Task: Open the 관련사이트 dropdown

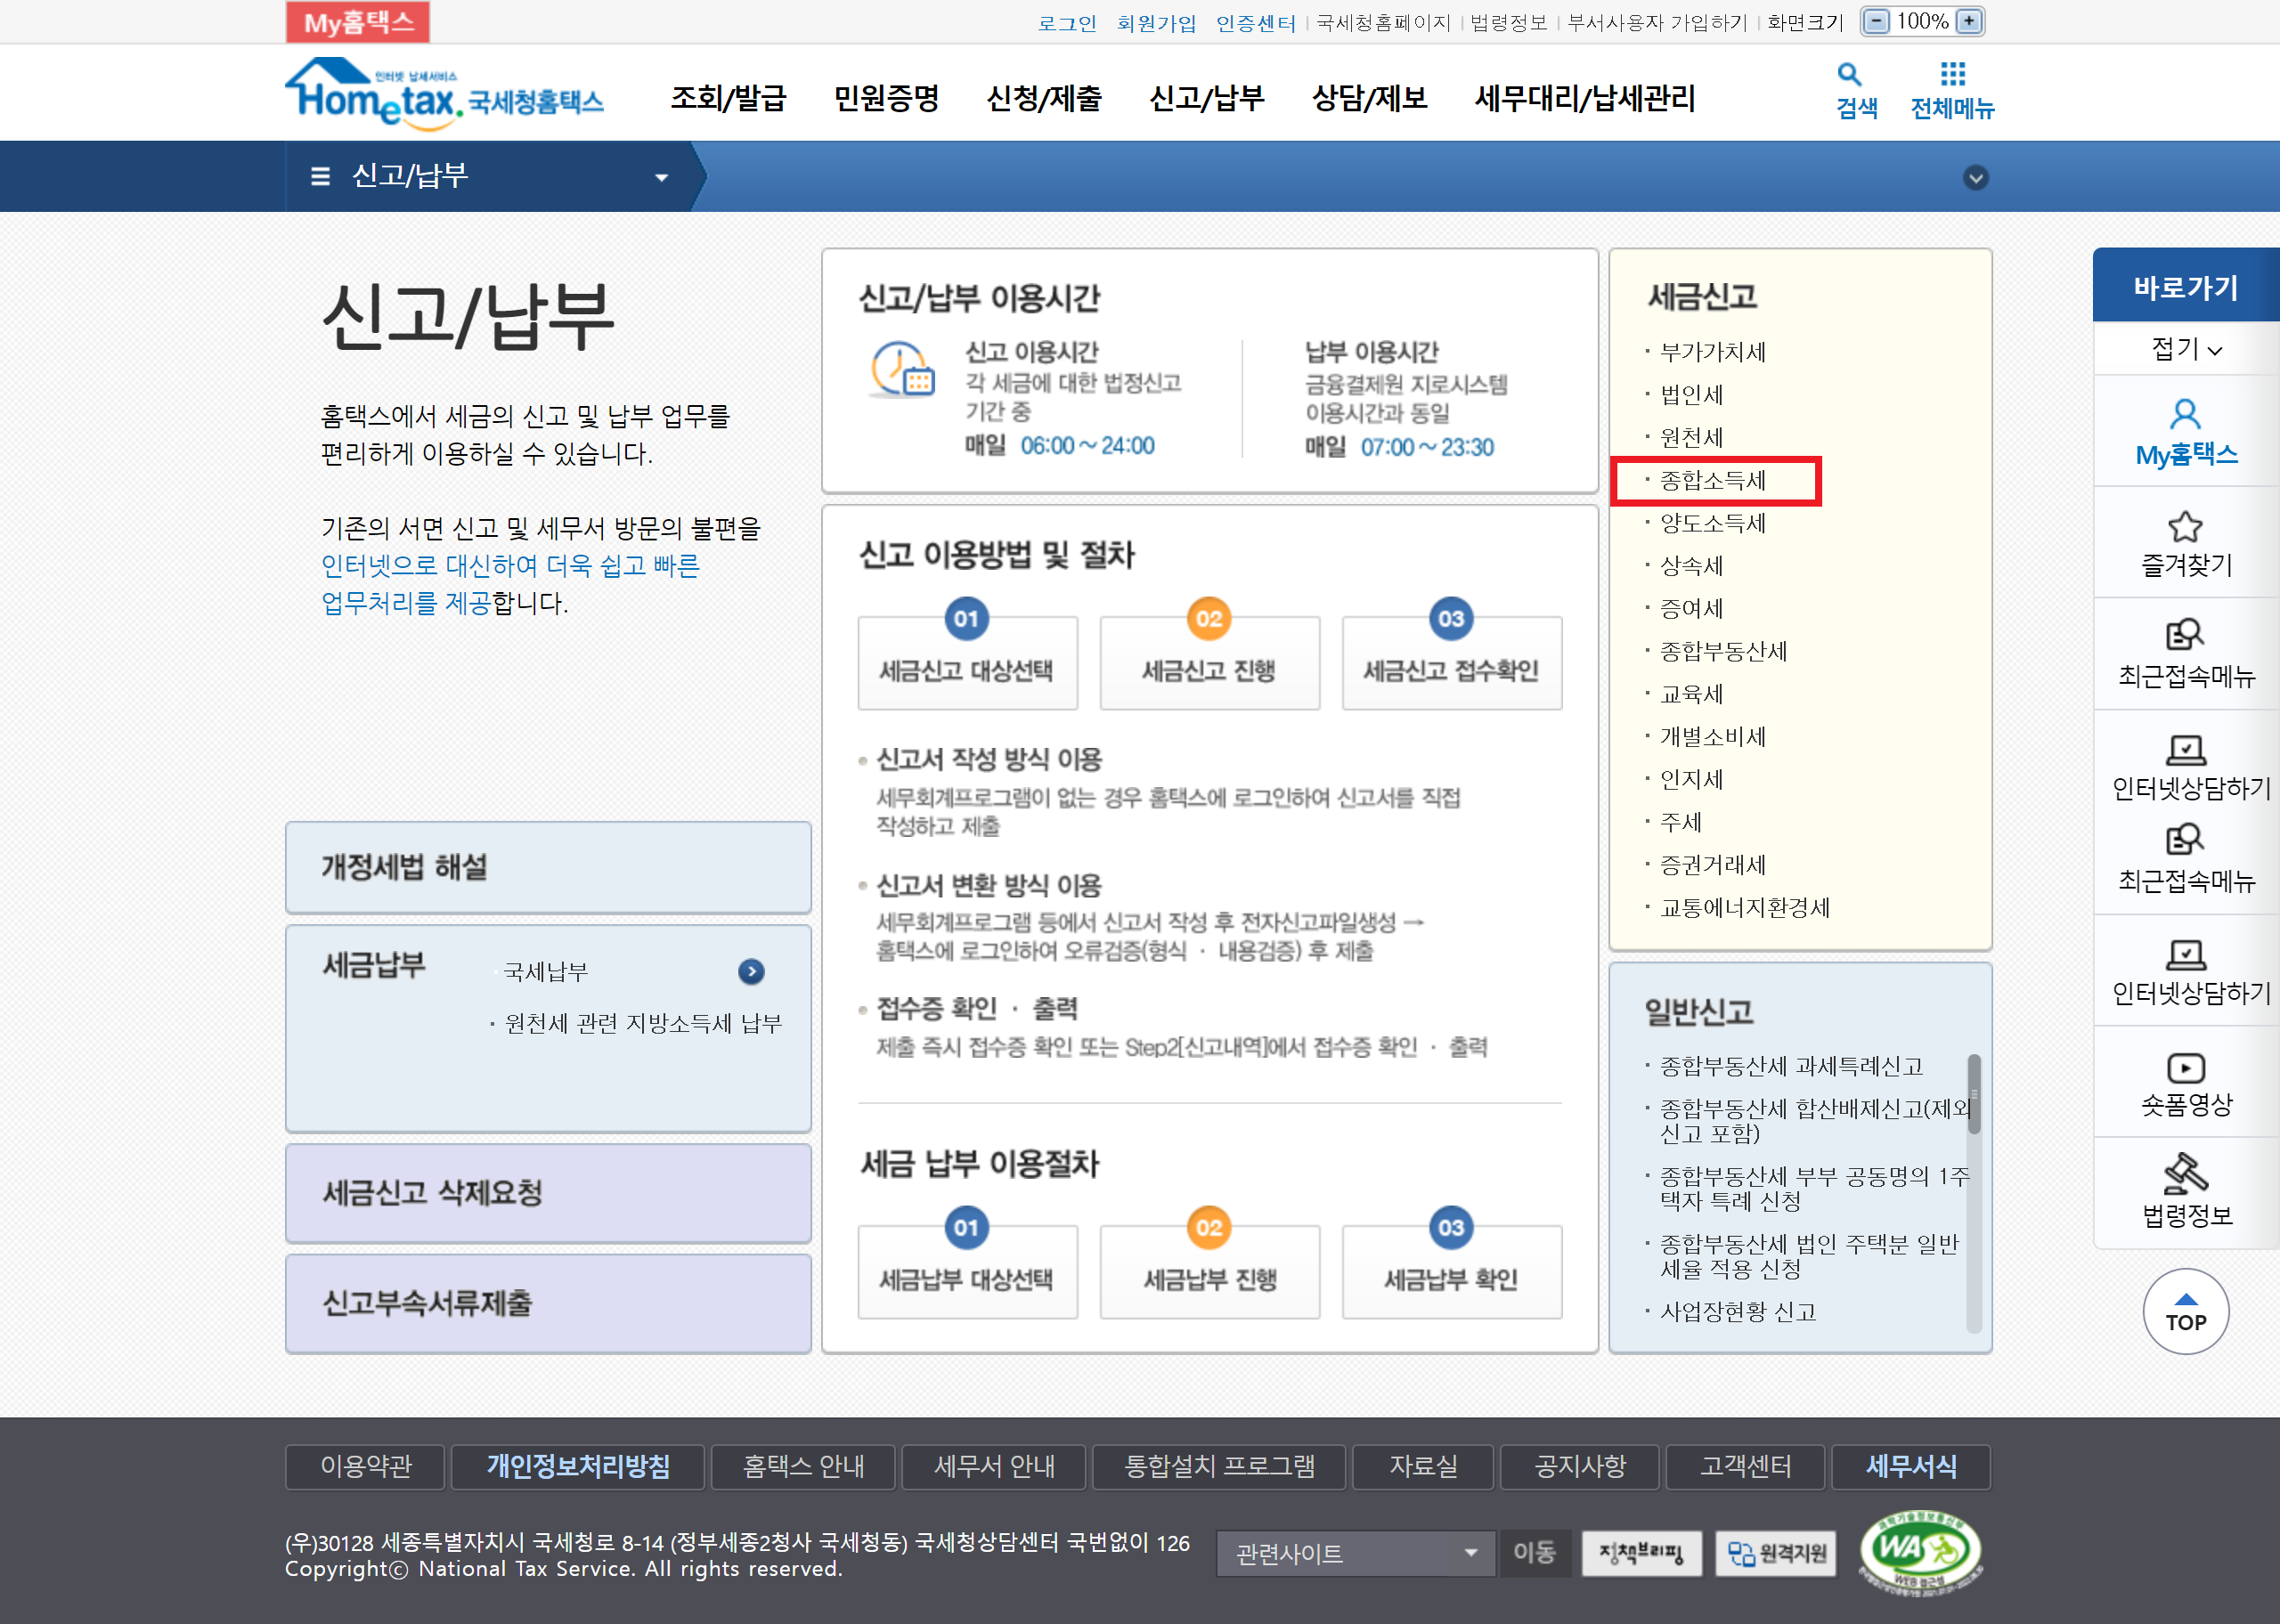Action: click(x=1355, y=1553)
